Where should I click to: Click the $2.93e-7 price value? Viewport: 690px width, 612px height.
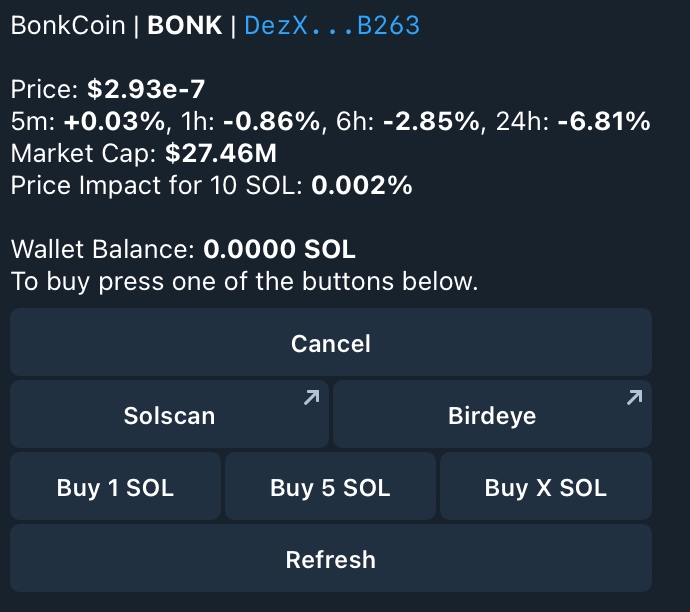click(146, 90)
